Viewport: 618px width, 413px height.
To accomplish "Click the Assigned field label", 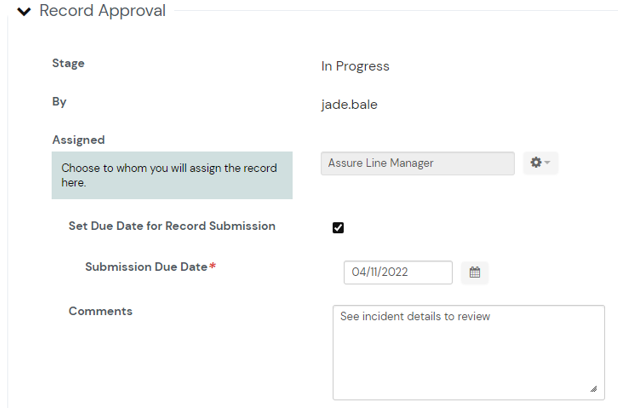I will (78, 140).
